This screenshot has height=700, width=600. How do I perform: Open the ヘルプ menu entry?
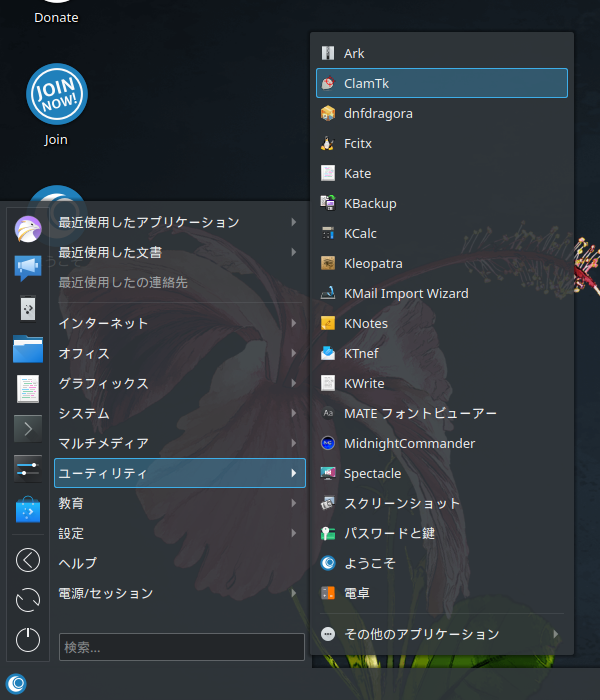pyautogui.click(x=179, y=563)
